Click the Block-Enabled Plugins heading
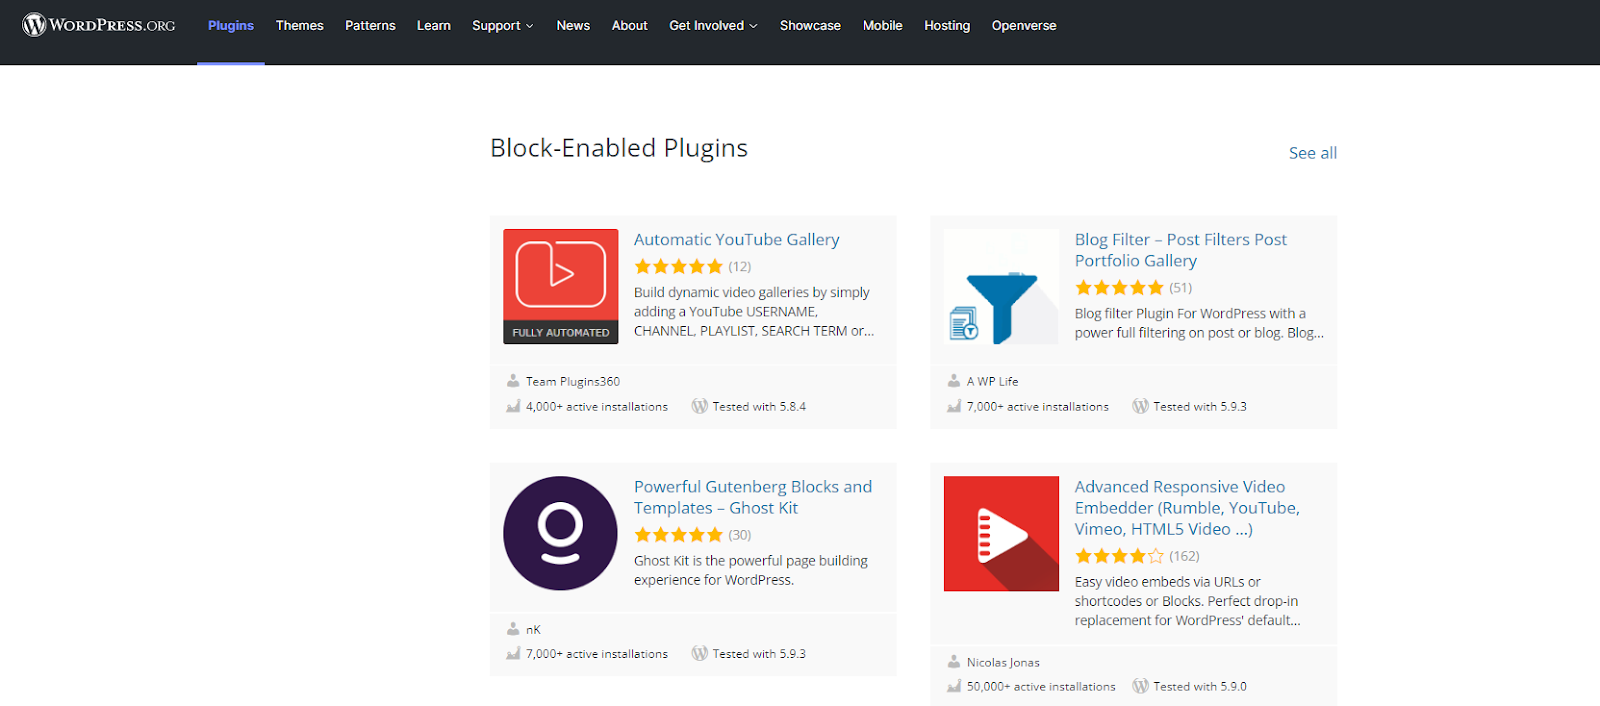The height and width of the screenshot is (706, 1600). pyautogui.click(x=619, y=148)
